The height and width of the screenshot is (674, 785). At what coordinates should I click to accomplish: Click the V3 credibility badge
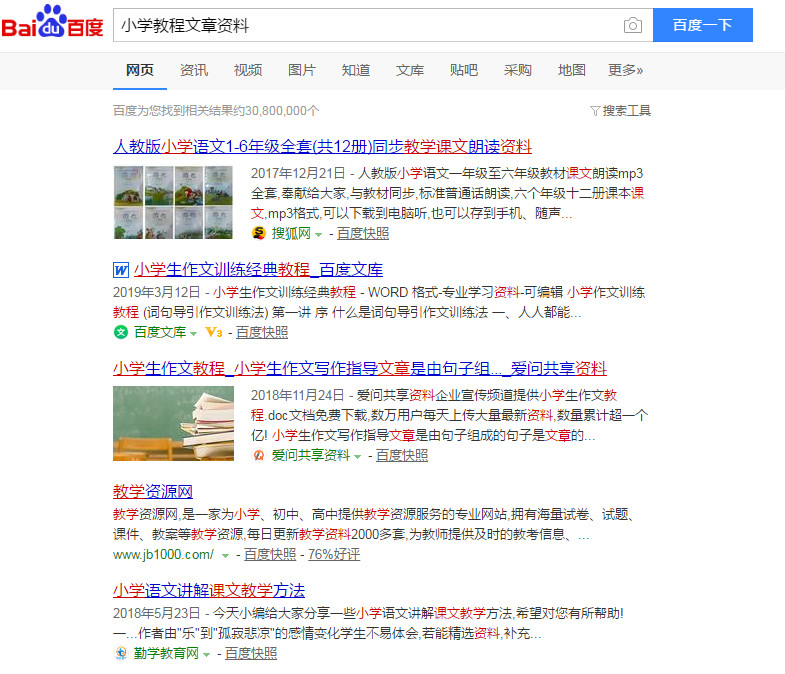coord(214,332)
